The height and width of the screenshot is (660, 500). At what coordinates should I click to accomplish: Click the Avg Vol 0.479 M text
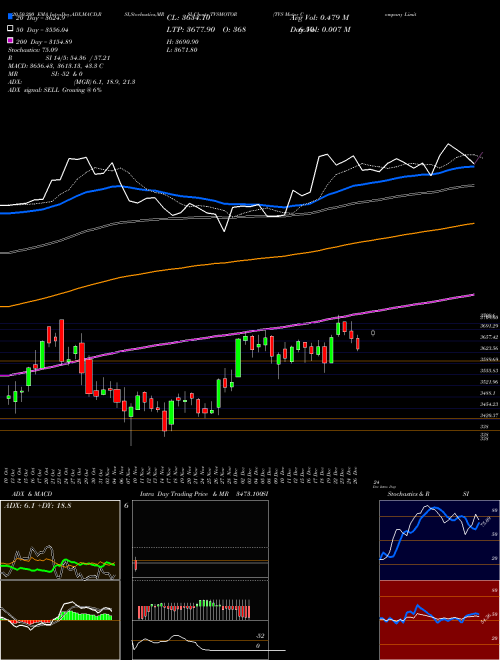[x=319, y=18]
